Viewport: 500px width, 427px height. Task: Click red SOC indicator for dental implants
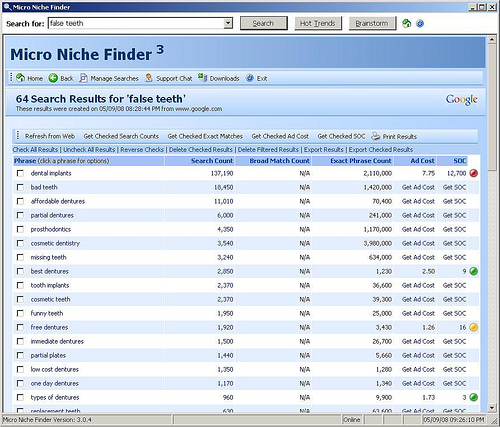click(473, 173)
